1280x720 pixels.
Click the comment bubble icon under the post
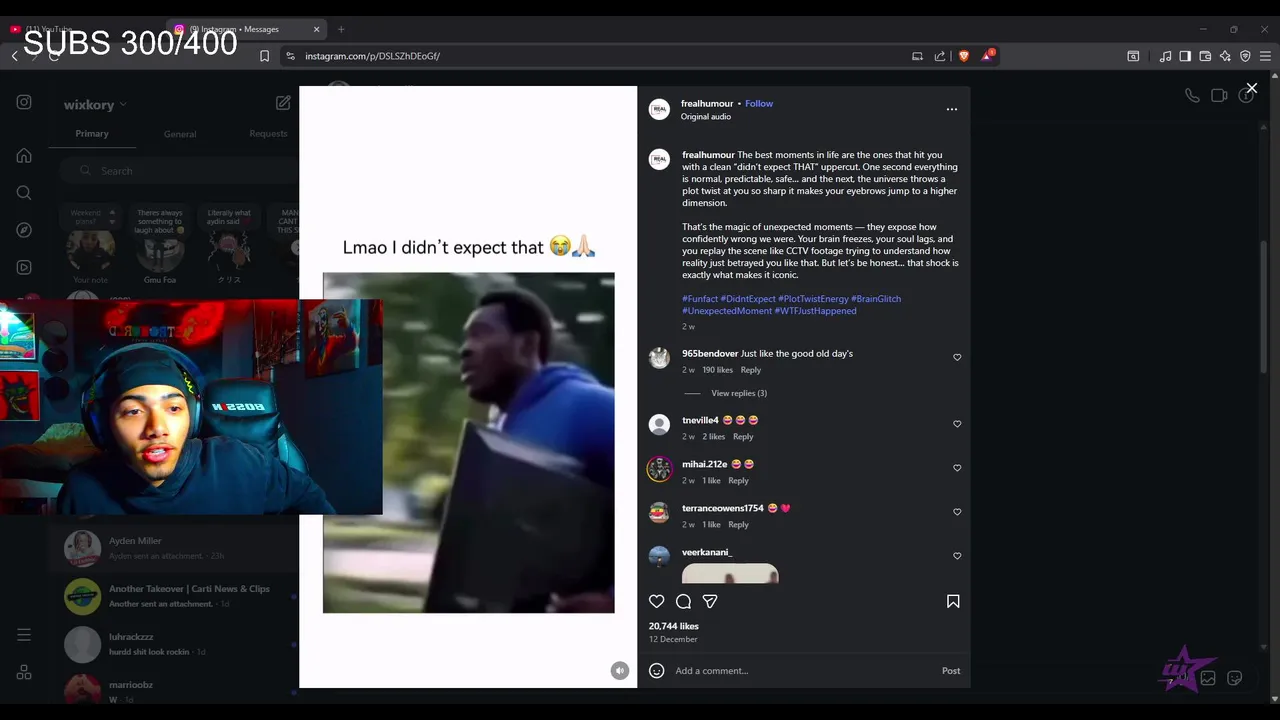click(x=683, y=601)
